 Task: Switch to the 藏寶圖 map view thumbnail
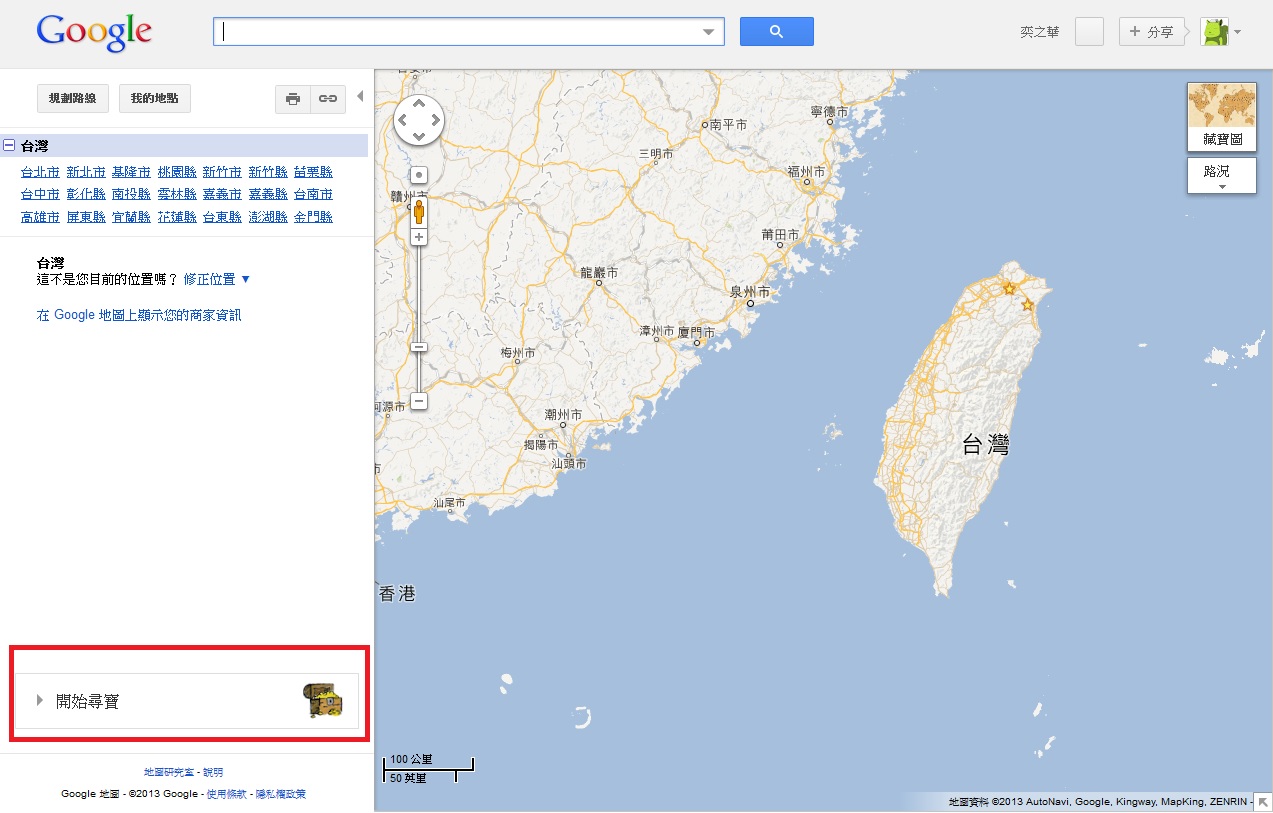point(1221,116)
